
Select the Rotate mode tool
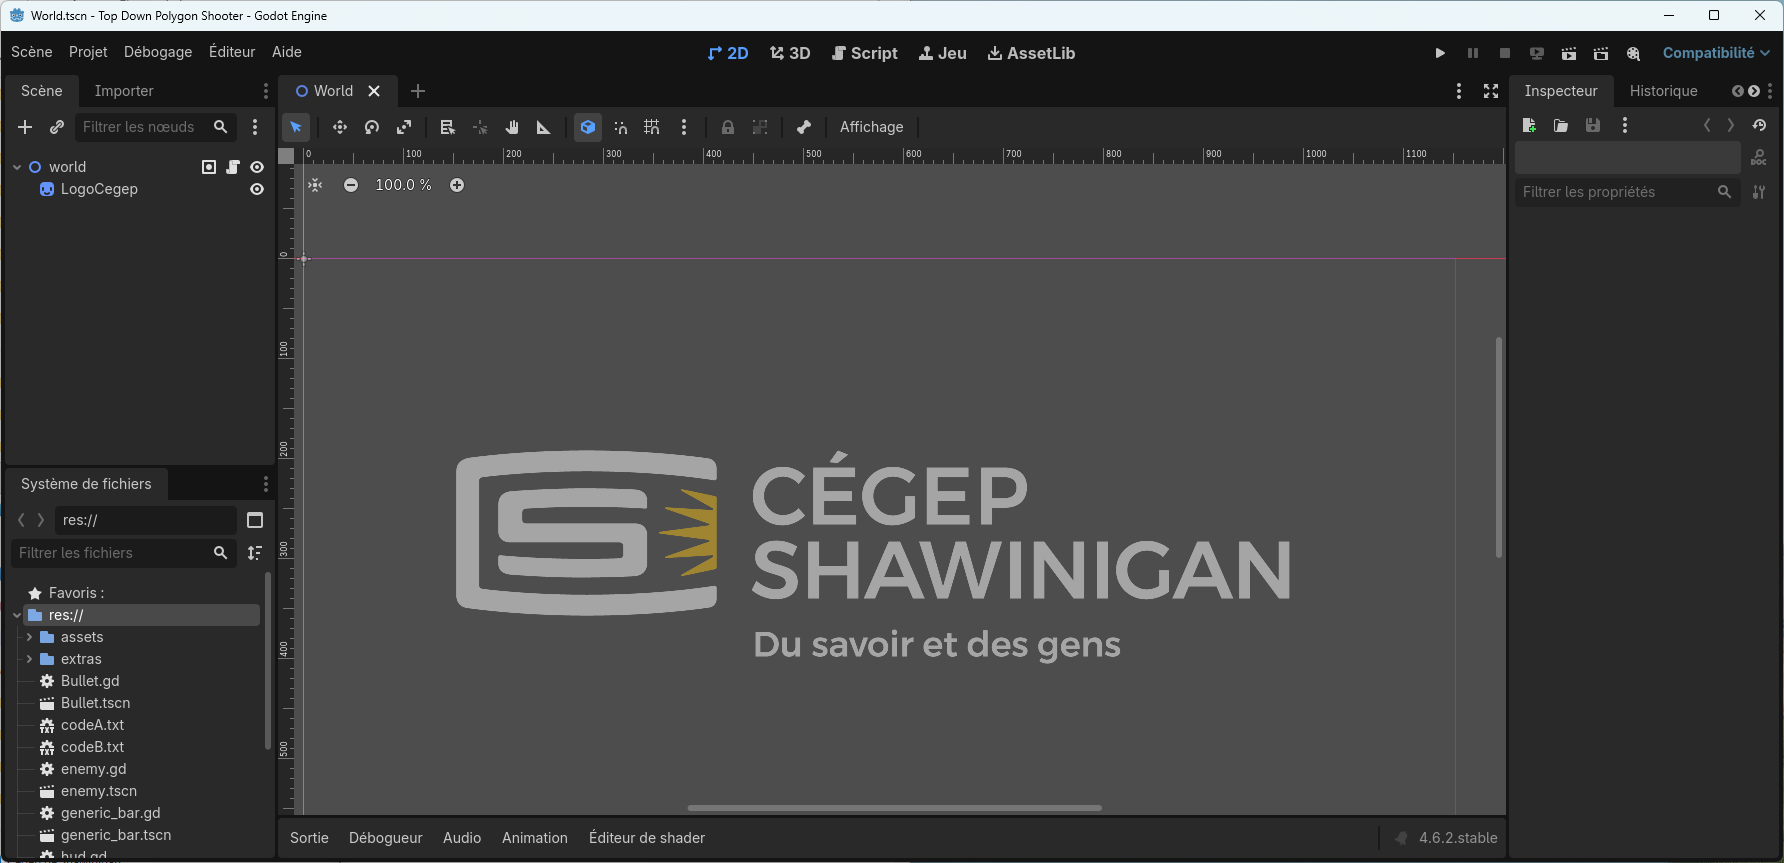coord(372,127)
